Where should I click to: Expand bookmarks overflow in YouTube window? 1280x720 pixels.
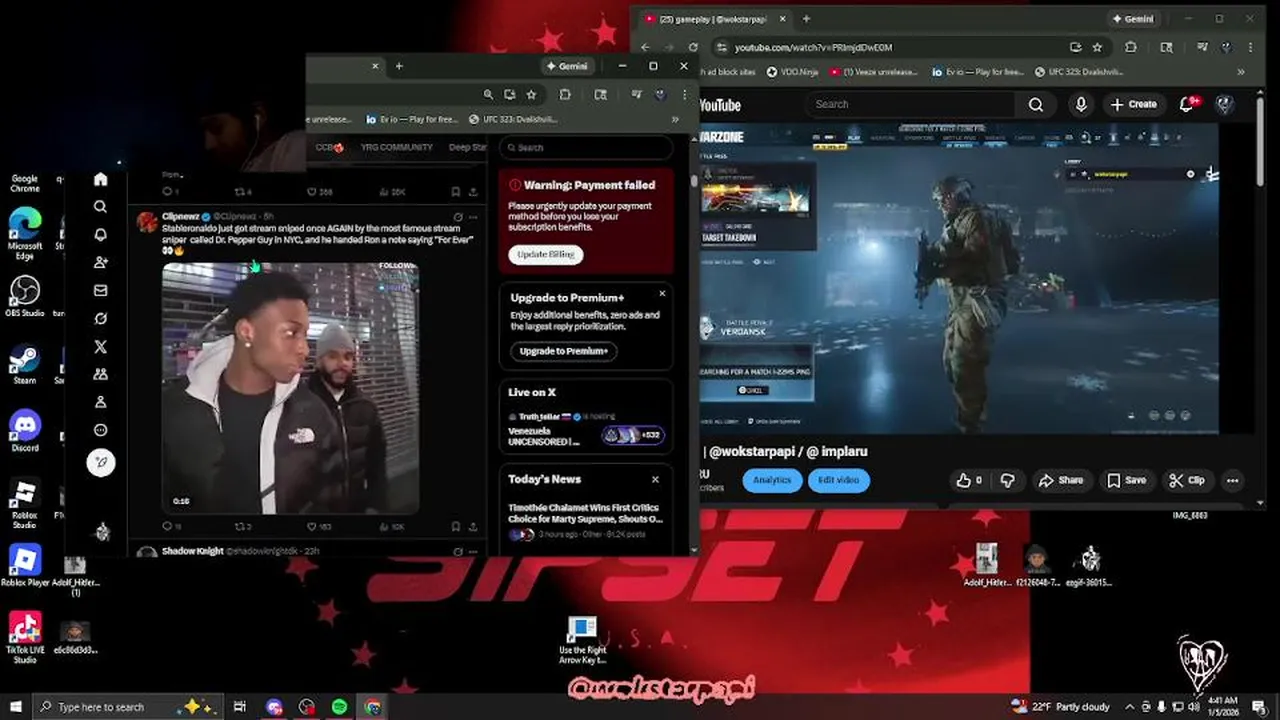(1241, 72)
